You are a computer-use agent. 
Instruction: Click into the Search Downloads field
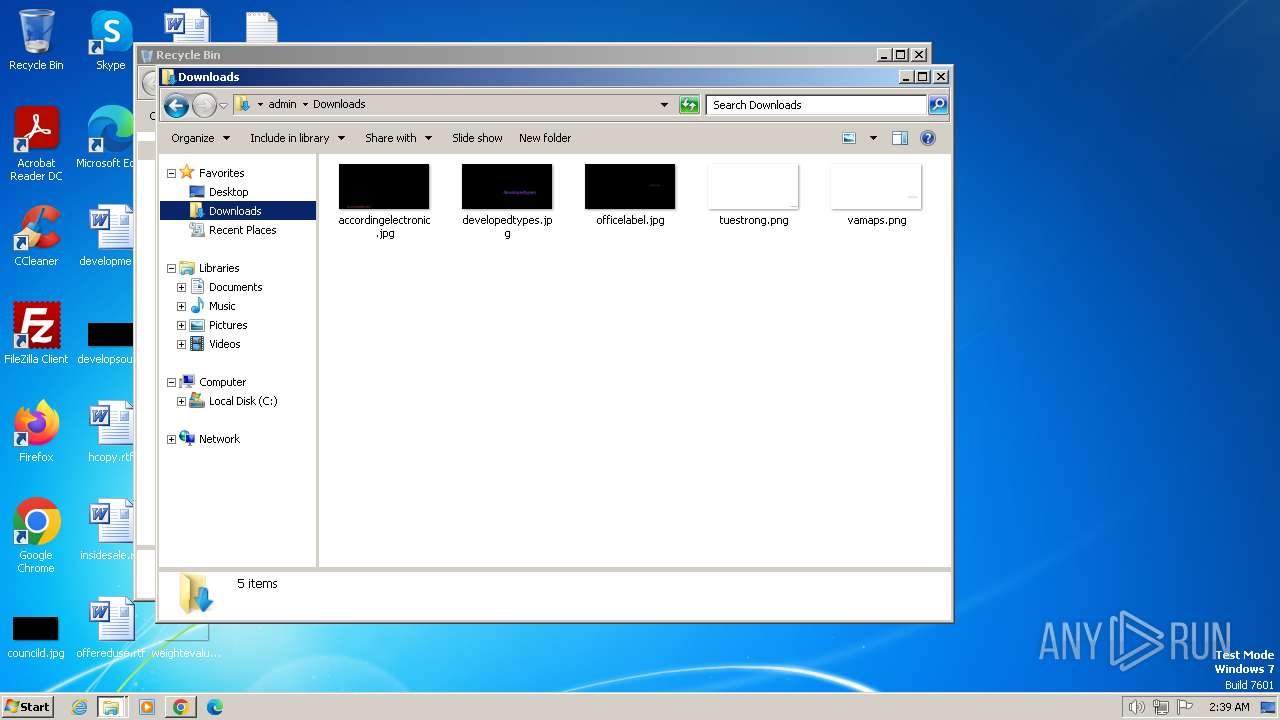(816, 104)
